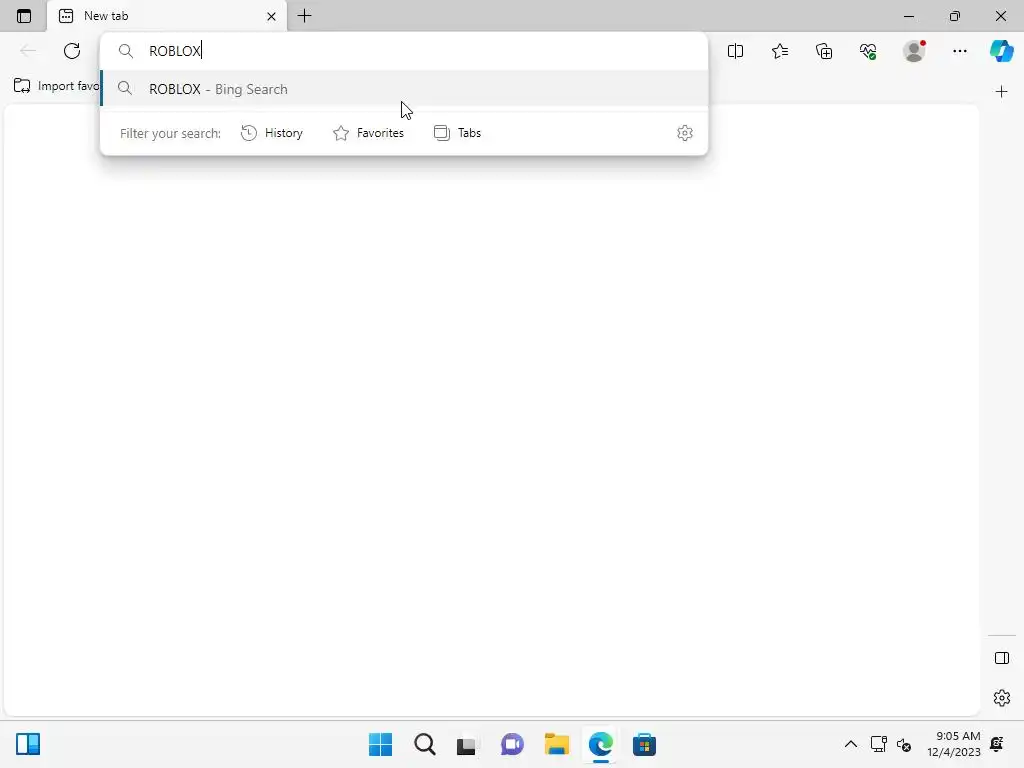The image size is (1024, 768).
Task: Show hidden system tray icons chevron
Action: click(x=850, y=744)
